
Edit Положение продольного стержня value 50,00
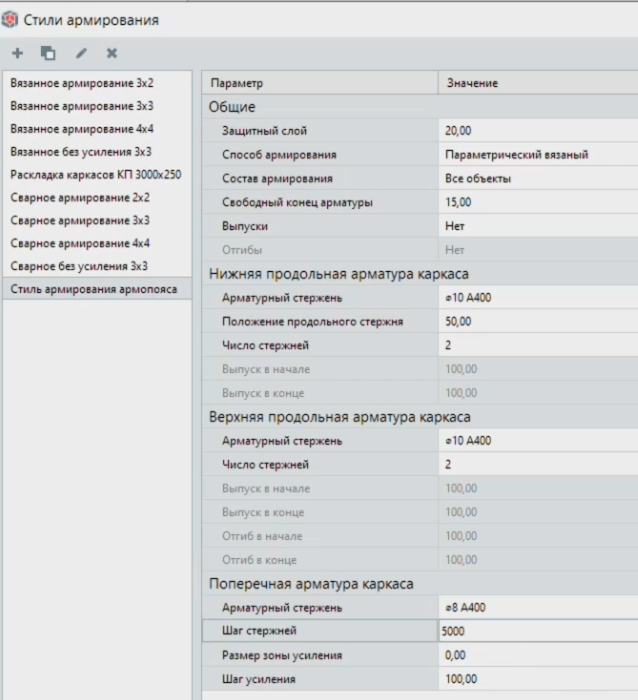[x=538, y=321]
